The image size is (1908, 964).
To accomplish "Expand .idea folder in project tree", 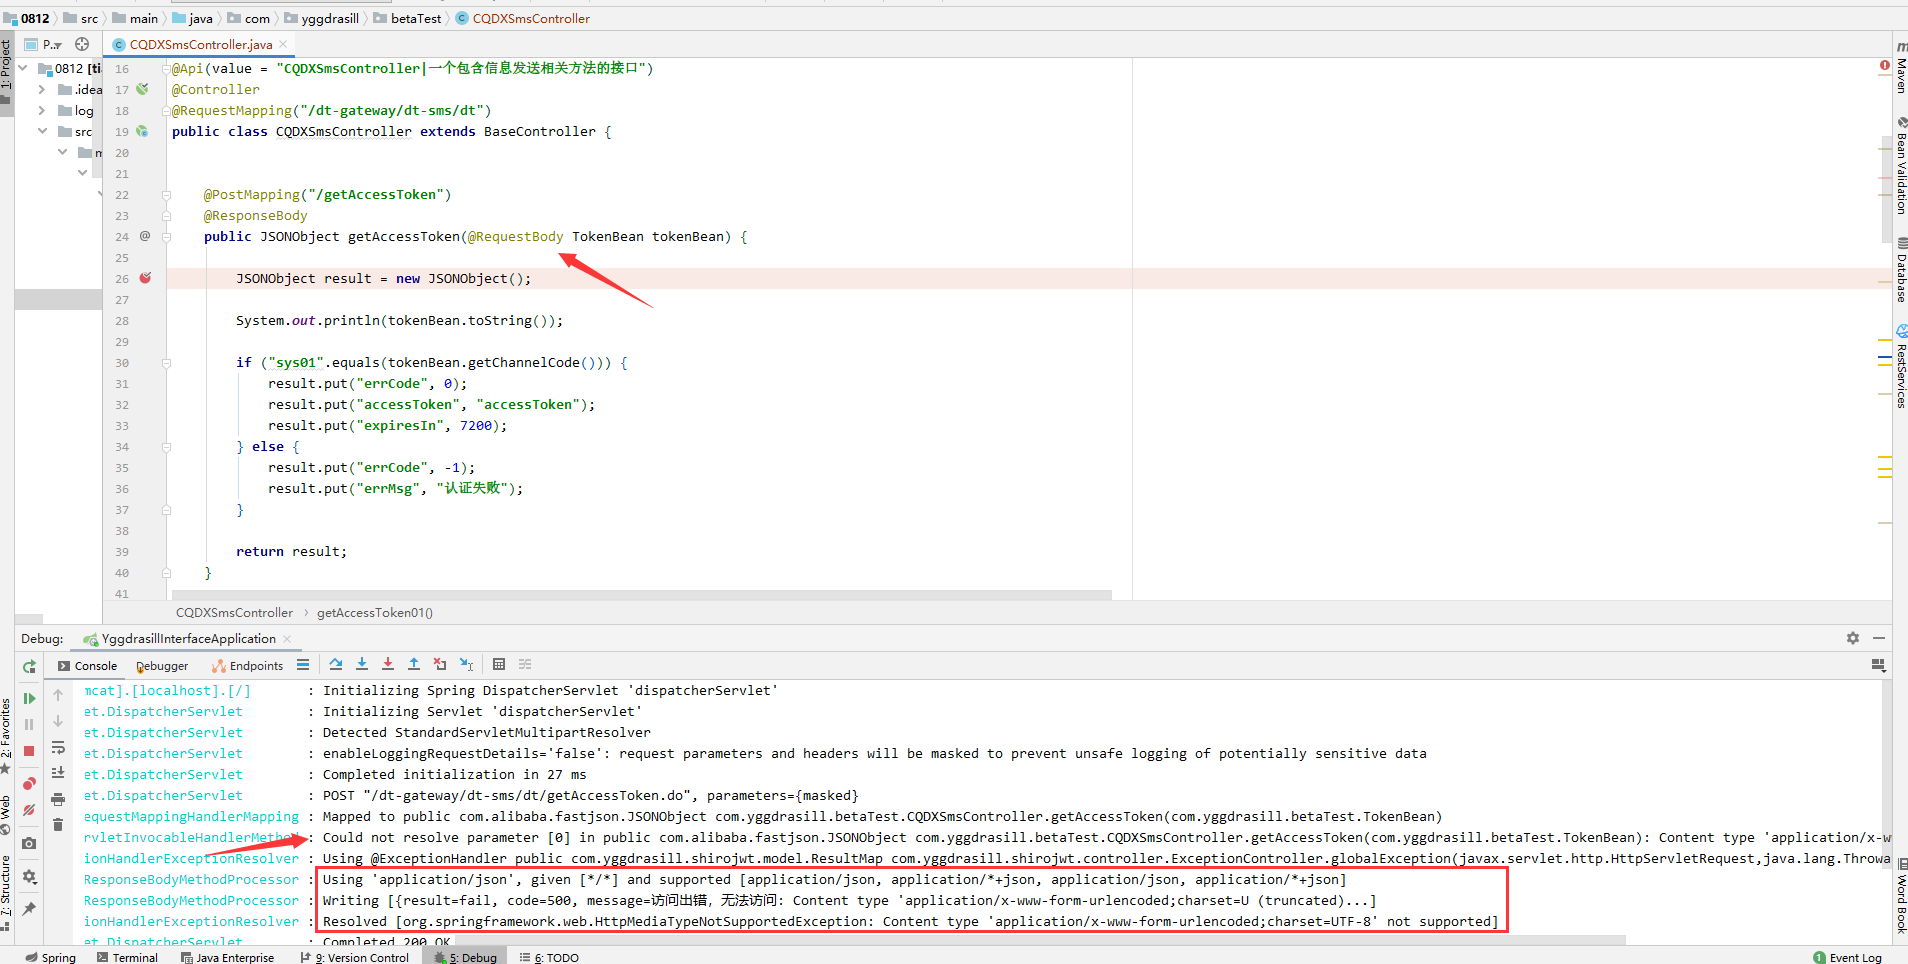I will tap(42, 89).
